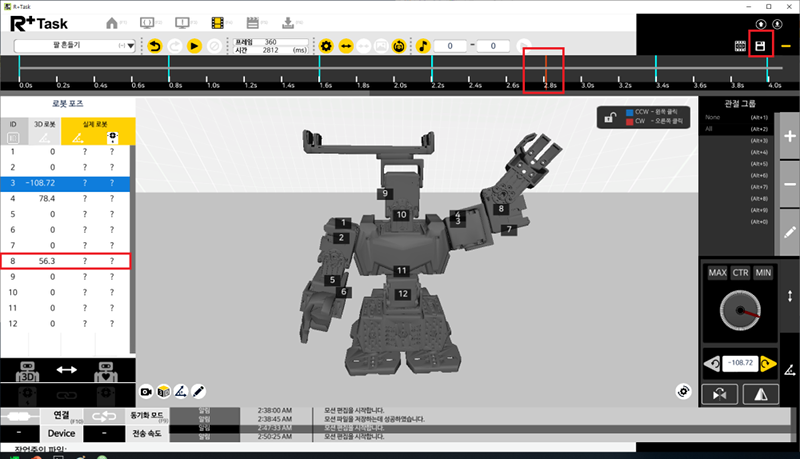The width and height of the screenshot is (800, 459).
Task: Collapse panel with the yellow minus button
Action: (x=787, y=46)
